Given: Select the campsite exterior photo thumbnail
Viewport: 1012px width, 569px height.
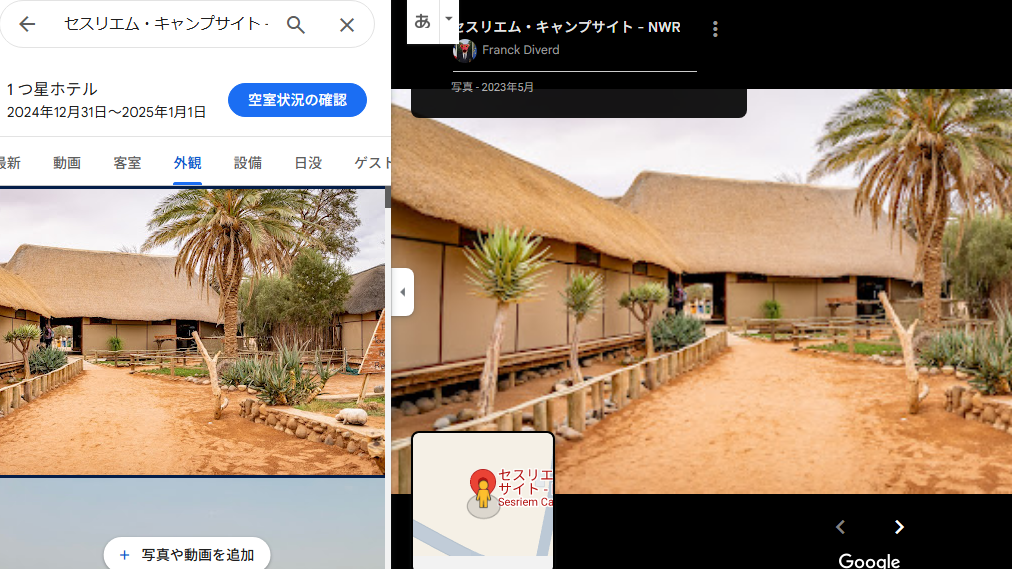Looking at the screenshot, I should [192, 331].
